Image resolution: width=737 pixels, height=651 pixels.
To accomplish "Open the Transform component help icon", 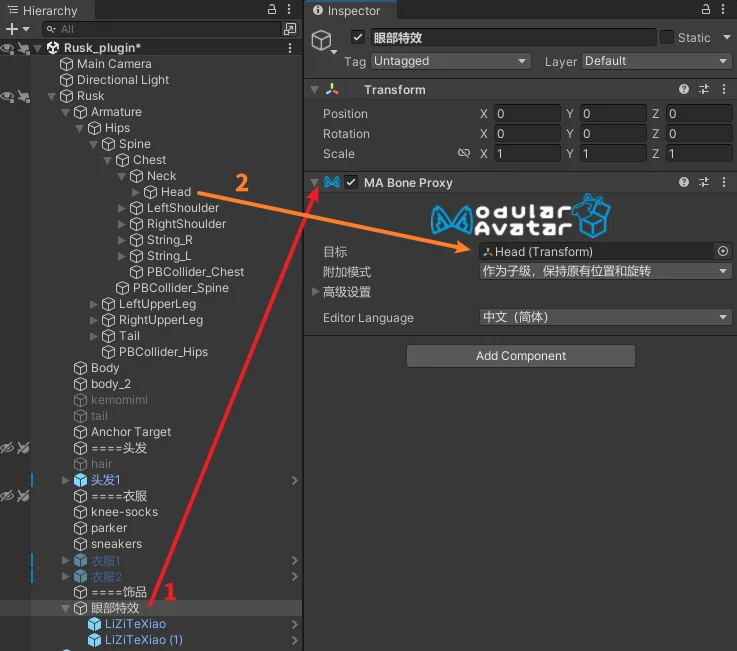I will click(x=684, y=90).
